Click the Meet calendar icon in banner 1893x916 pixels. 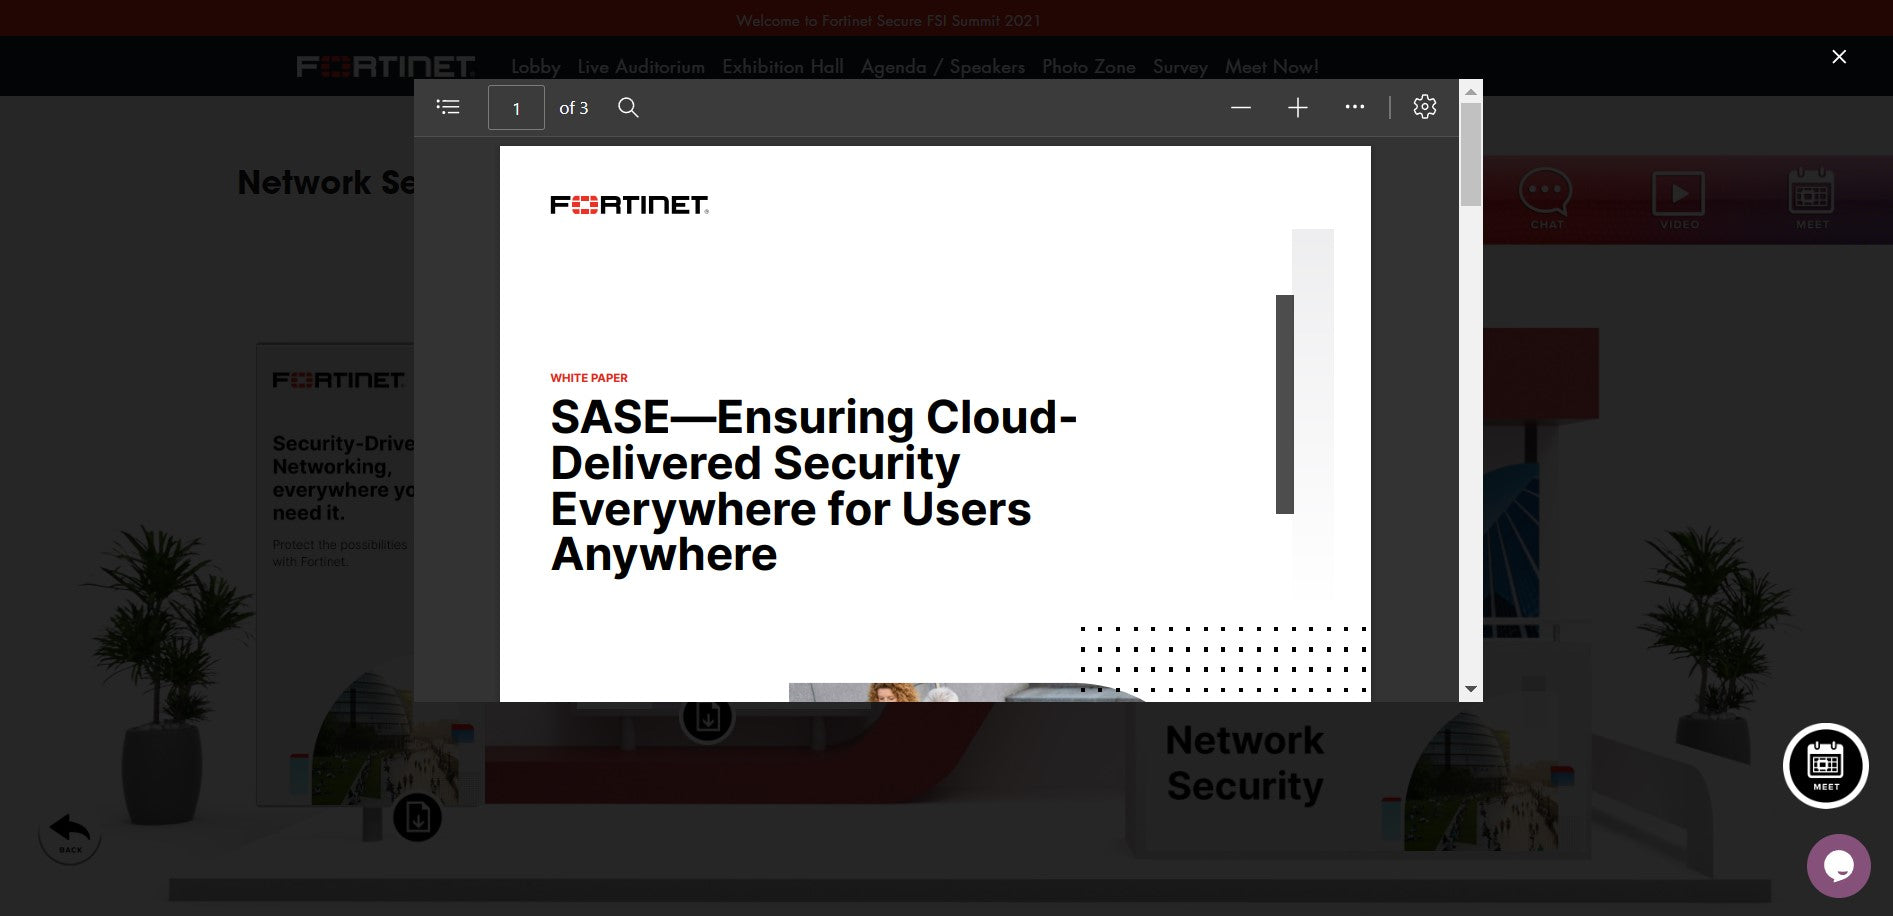pyautogui.click(x=1811, y=197)
